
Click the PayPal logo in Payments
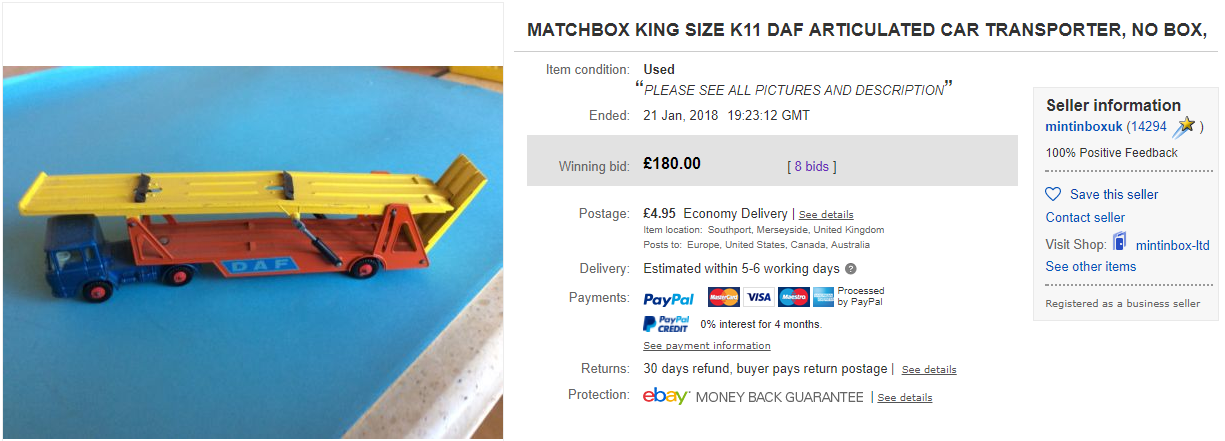(668, 299)
